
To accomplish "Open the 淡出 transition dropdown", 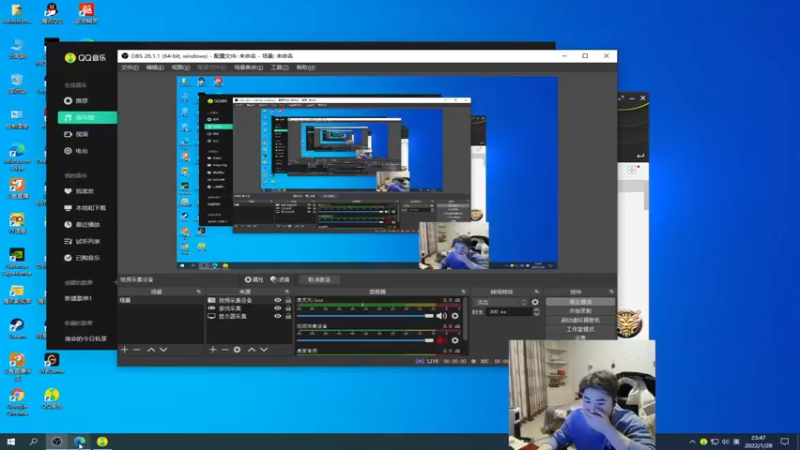I will point(501,302).
